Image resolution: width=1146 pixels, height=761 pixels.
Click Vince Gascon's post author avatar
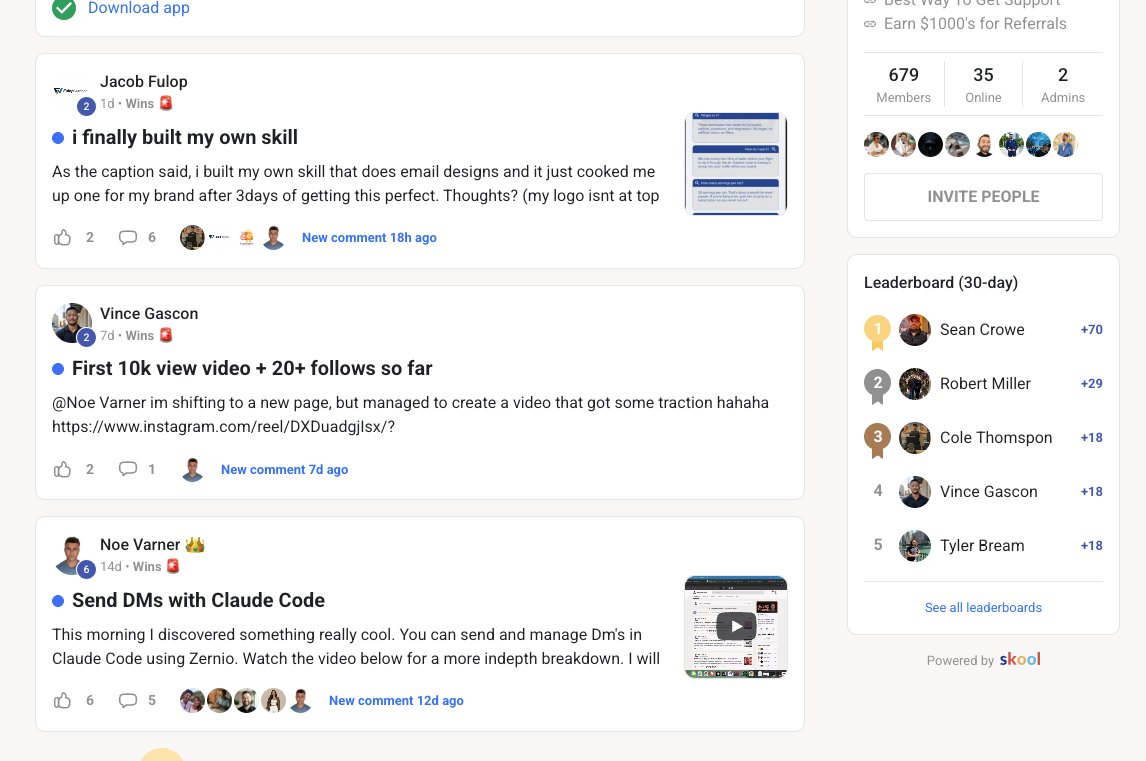(x=71, y=323)
